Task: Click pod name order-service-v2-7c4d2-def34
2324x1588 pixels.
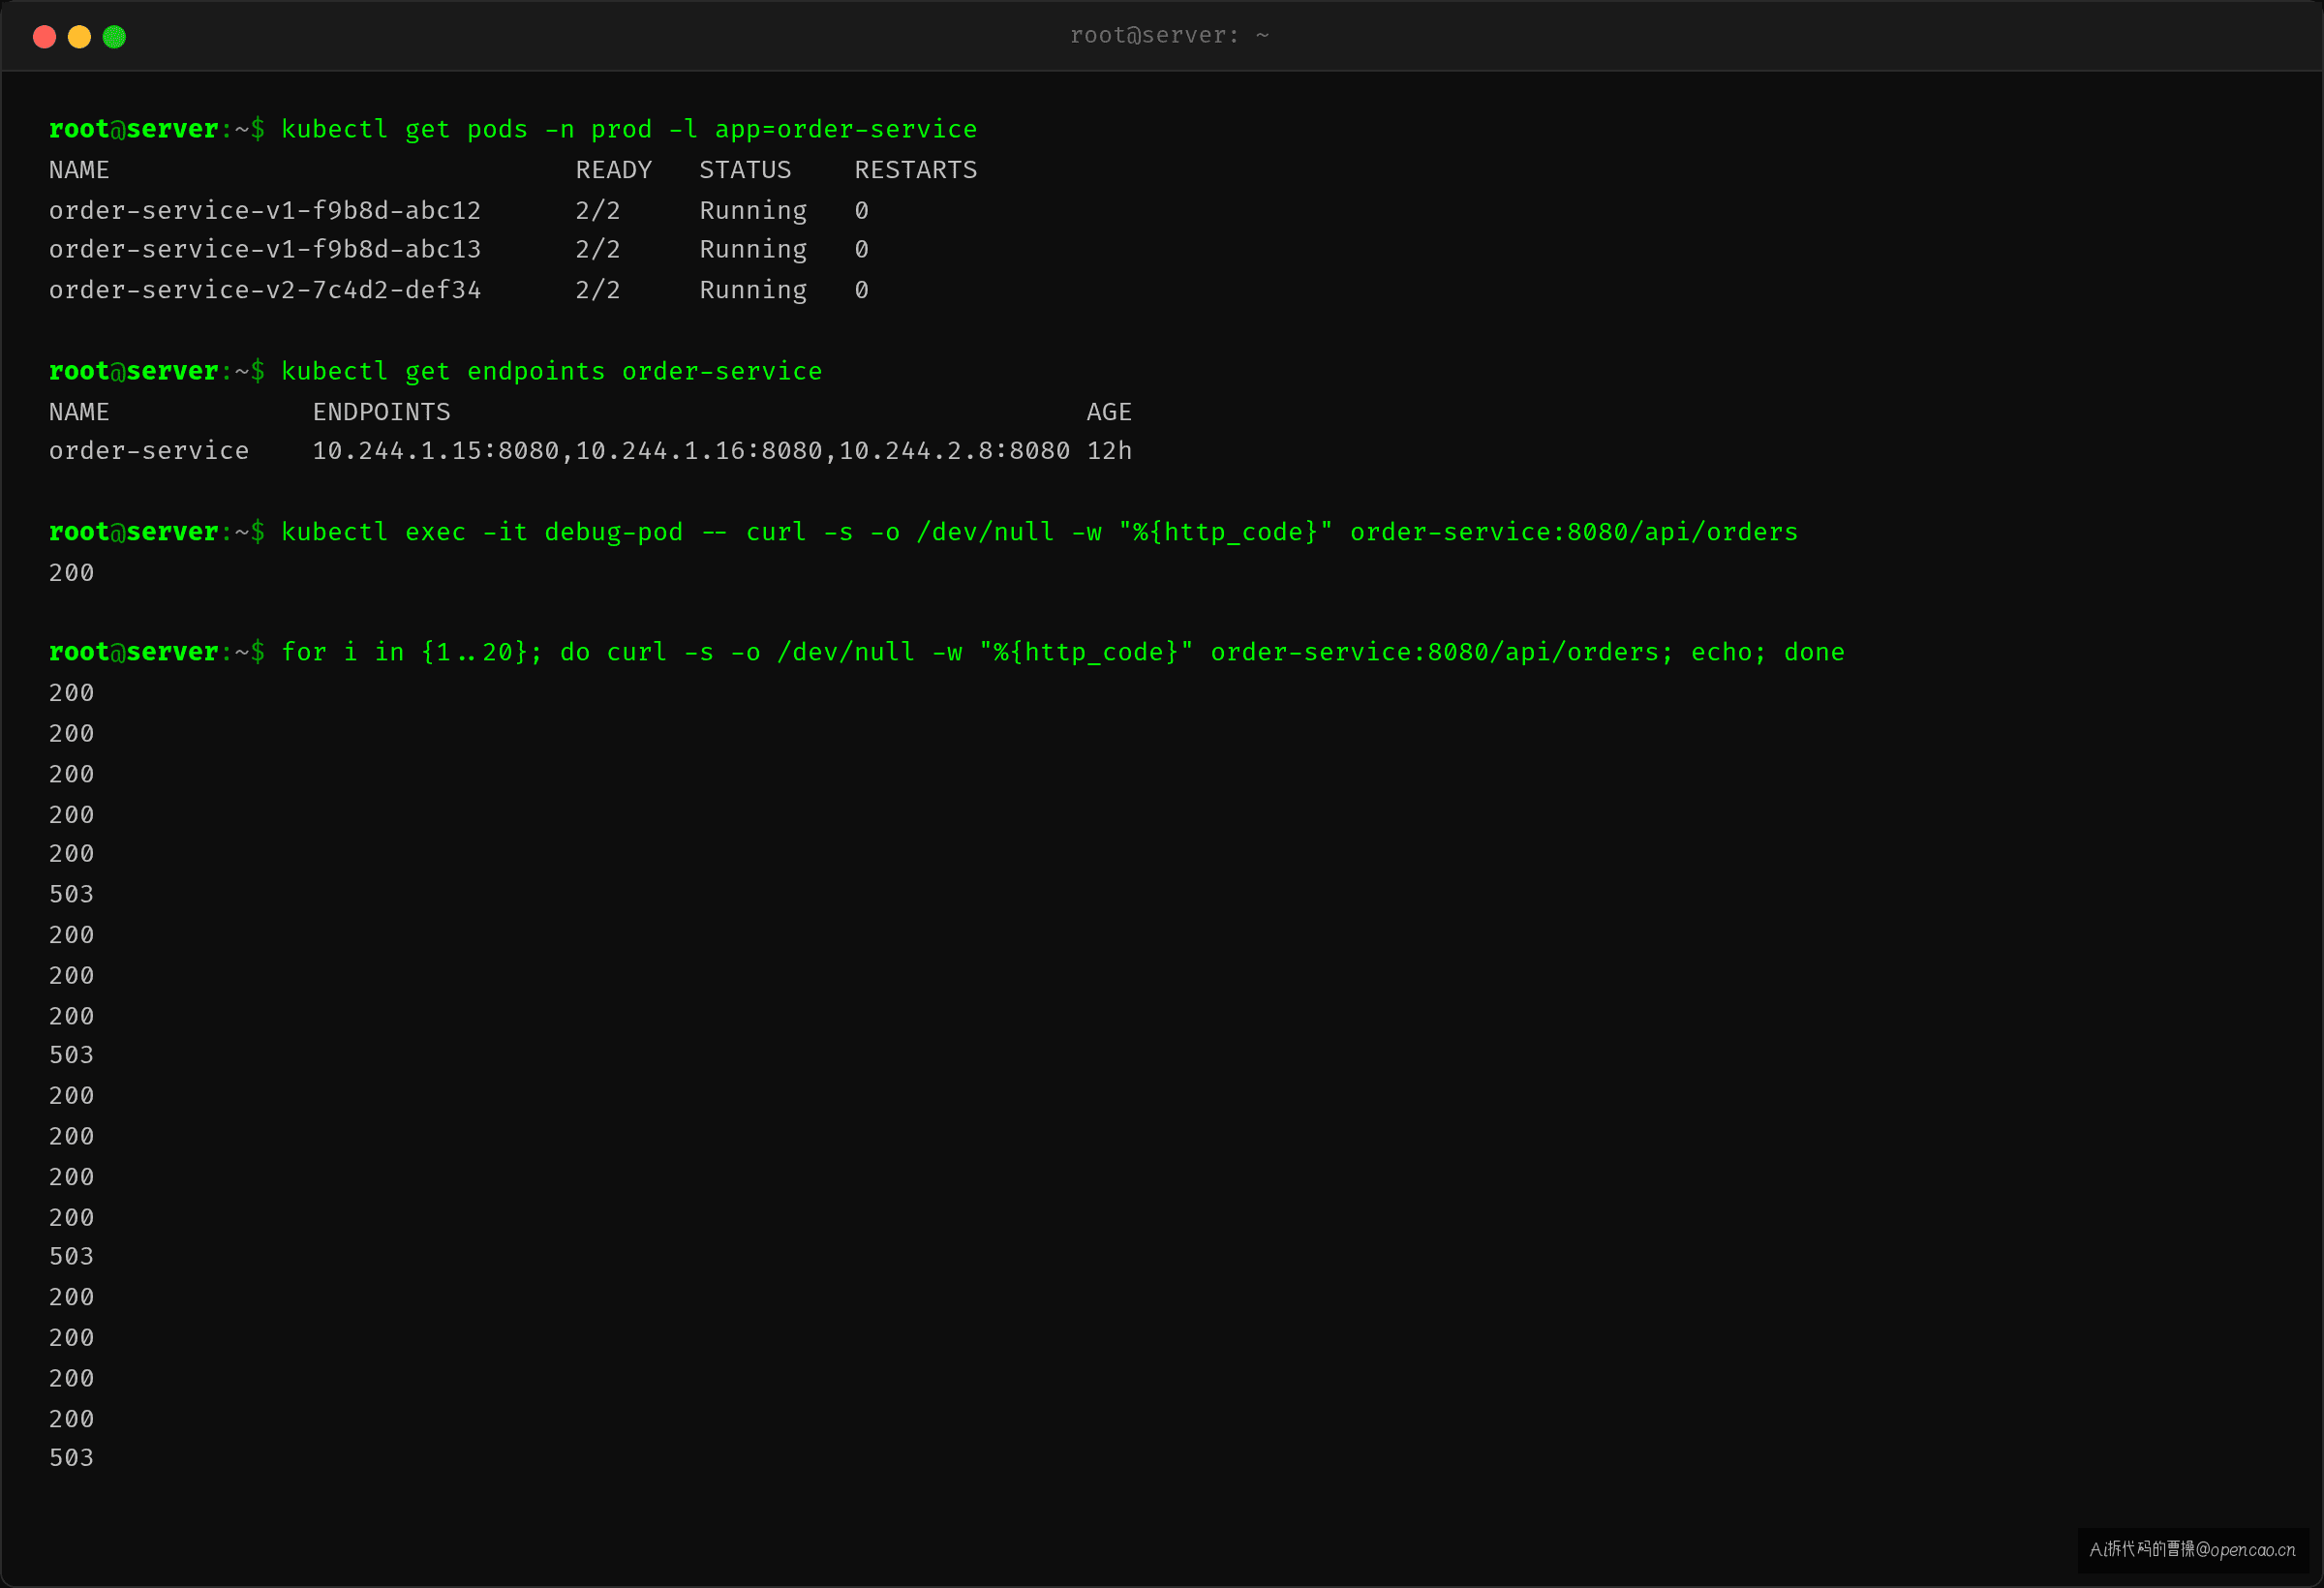Action: 265,291
